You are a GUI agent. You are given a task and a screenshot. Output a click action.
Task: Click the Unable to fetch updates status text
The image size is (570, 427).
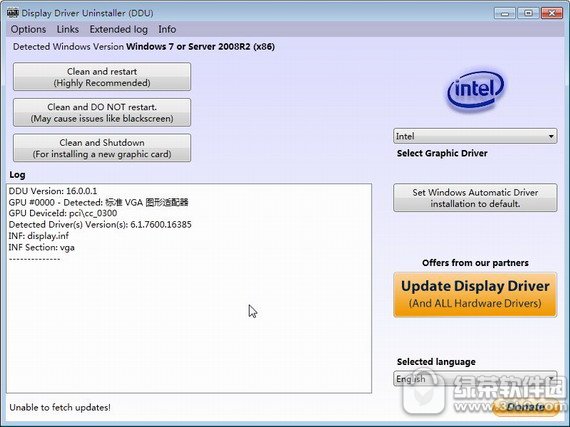60,407
